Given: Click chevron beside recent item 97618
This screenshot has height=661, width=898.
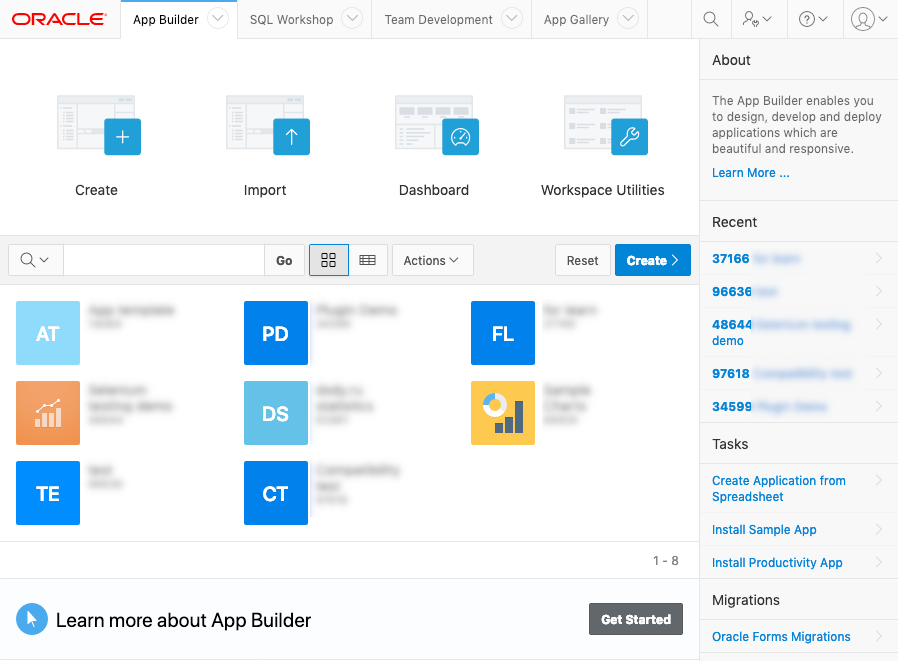Looking at the screenshot, I should point(879,373).
